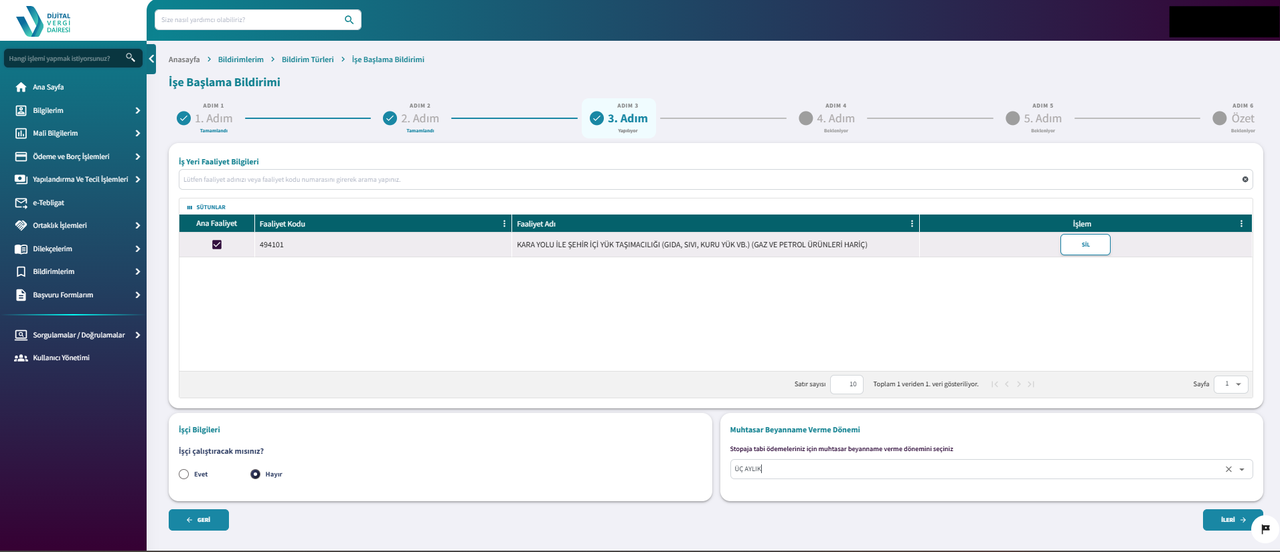Click the Dijital Vergi Dairesi logo
This screenshot has width=1280, height=552.
(43, 20)
